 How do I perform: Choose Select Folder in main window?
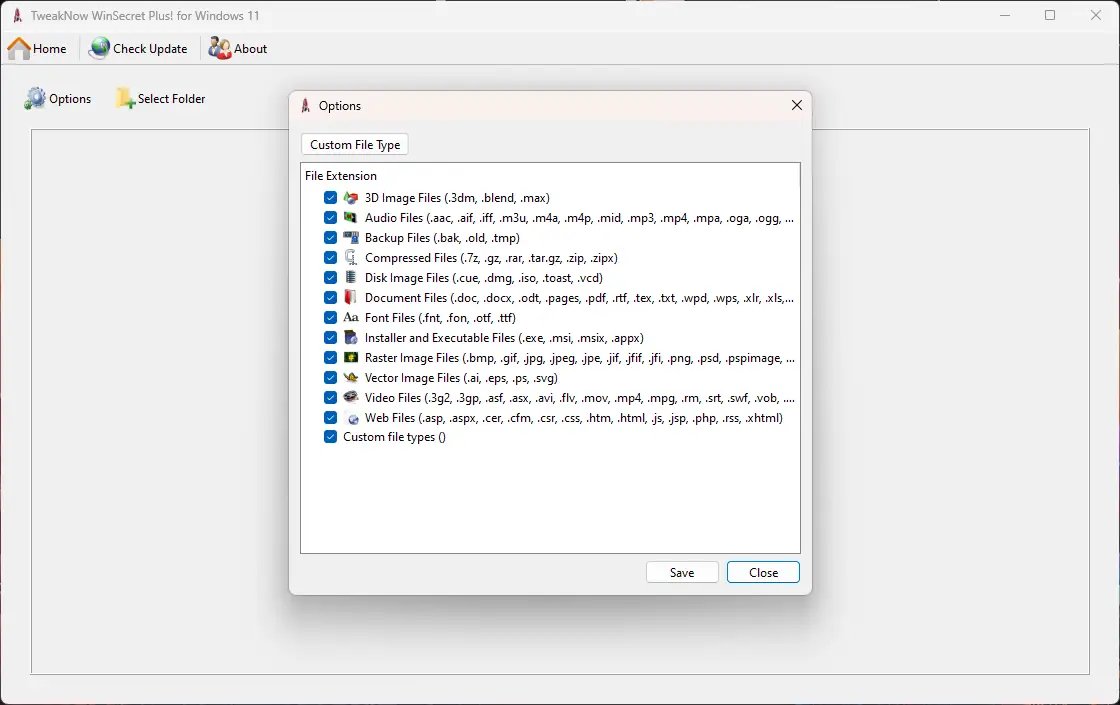click(x=161, y=99)
